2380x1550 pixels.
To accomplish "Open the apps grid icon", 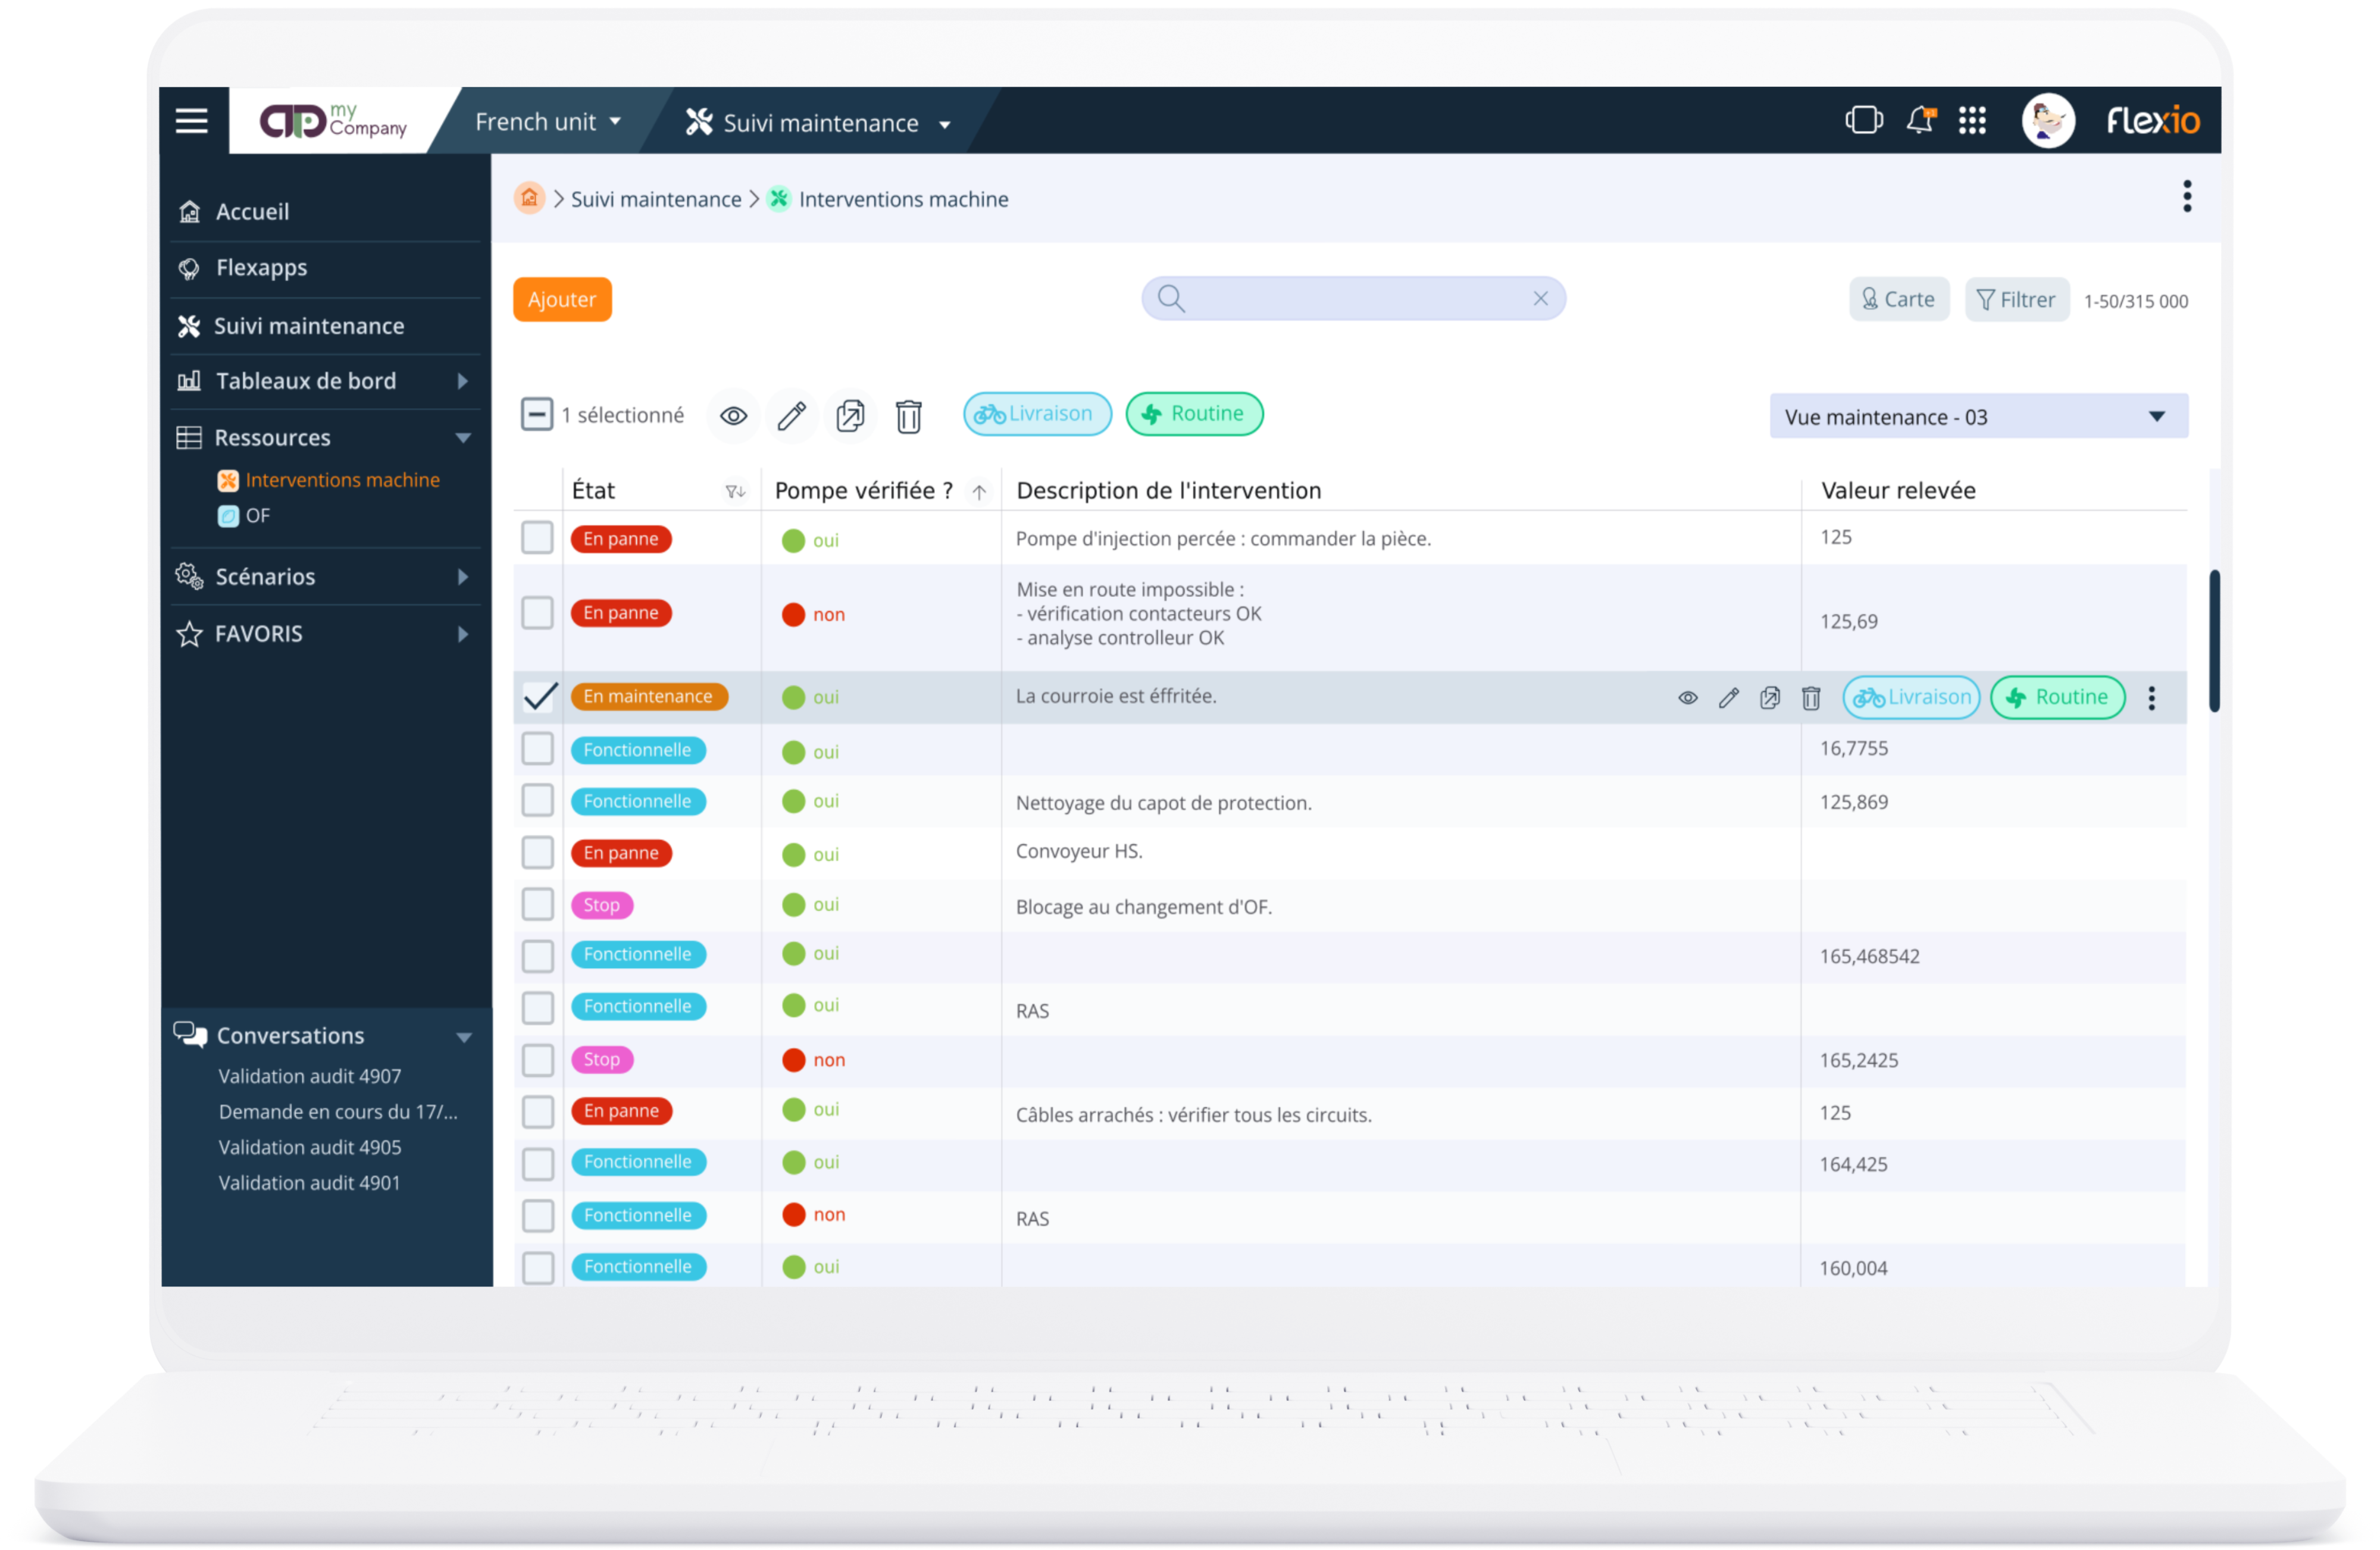I will (1972, 121).
